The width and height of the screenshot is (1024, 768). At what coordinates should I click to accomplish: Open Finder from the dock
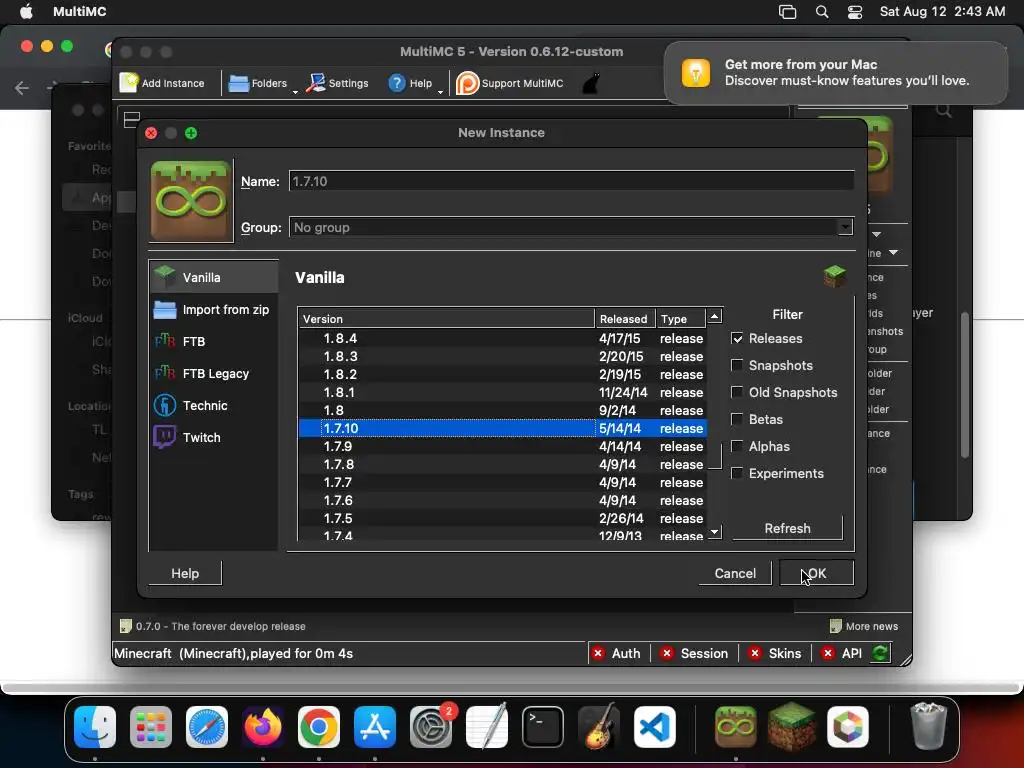pos(95,727)
